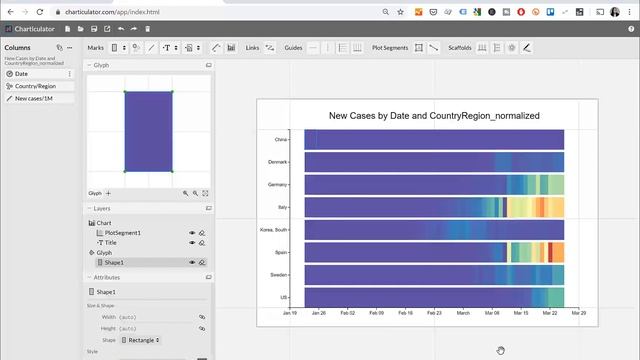Open Rectangle mark dropdown arrow

click(x=124, y=48)
